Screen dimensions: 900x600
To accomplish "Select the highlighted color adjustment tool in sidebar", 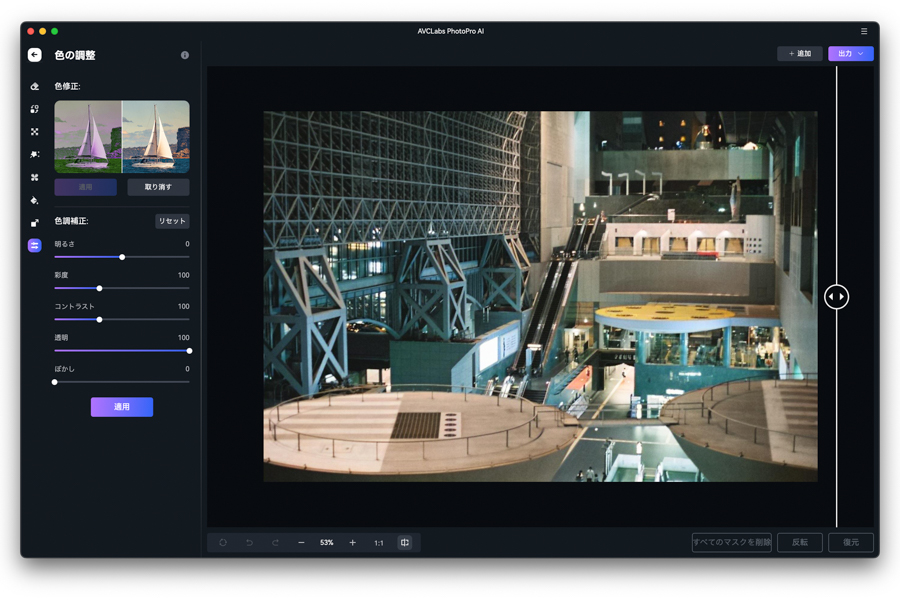I will [32, 244].
